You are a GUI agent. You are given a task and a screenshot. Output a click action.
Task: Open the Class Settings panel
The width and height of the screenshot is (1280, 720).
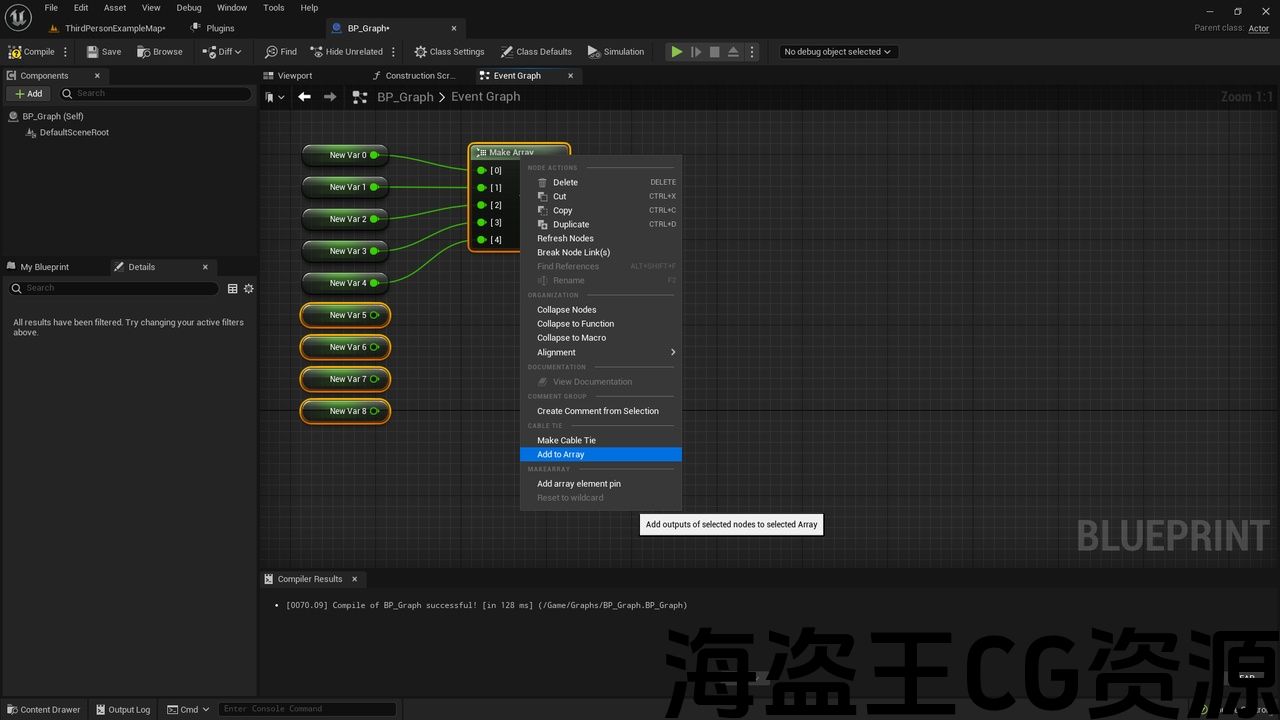449,52
